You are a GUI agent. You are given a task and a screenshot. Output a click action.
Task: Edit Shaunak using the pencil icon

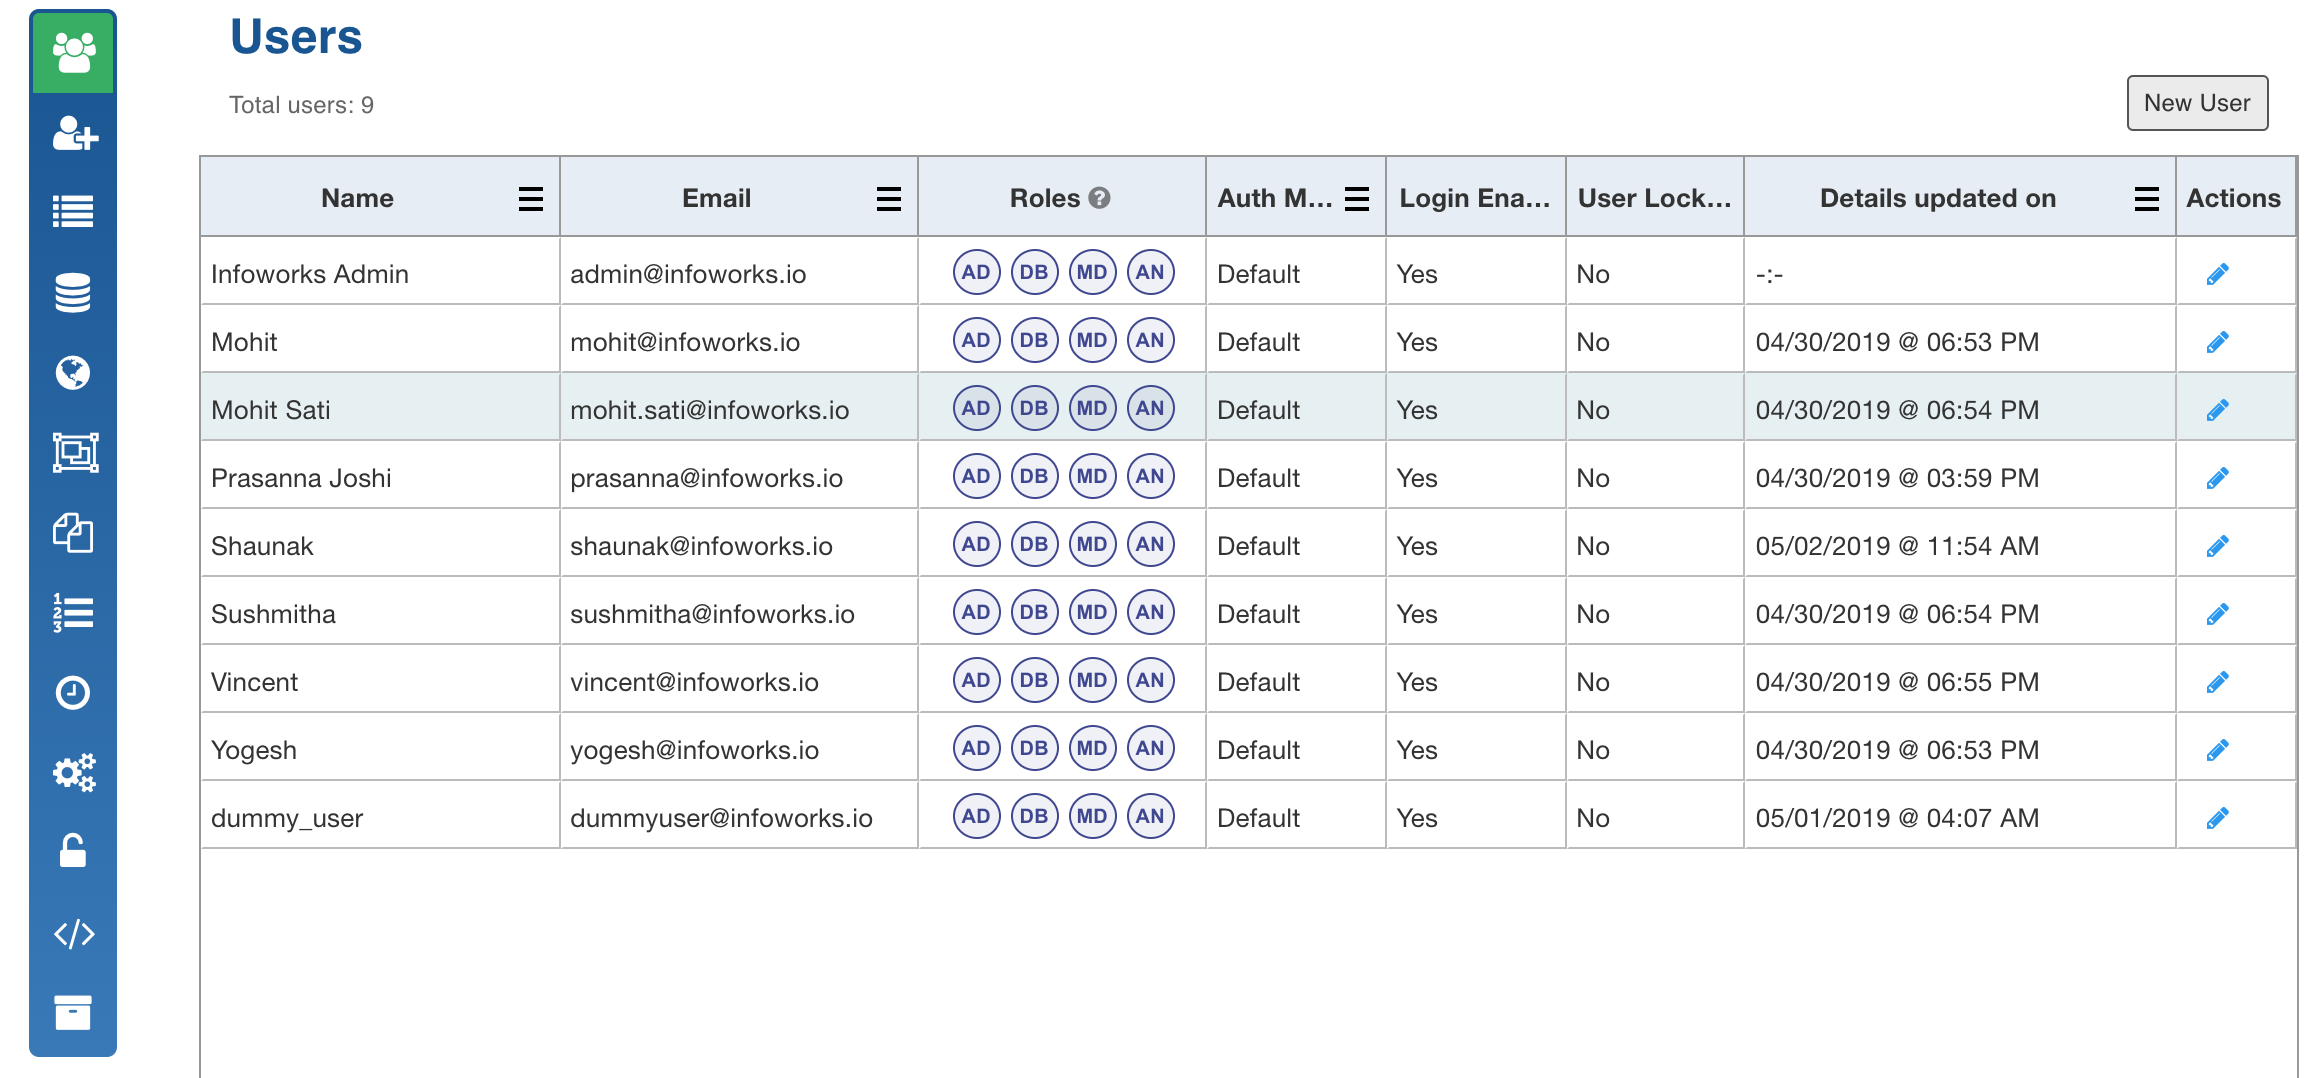click(x=2217, y=546)
